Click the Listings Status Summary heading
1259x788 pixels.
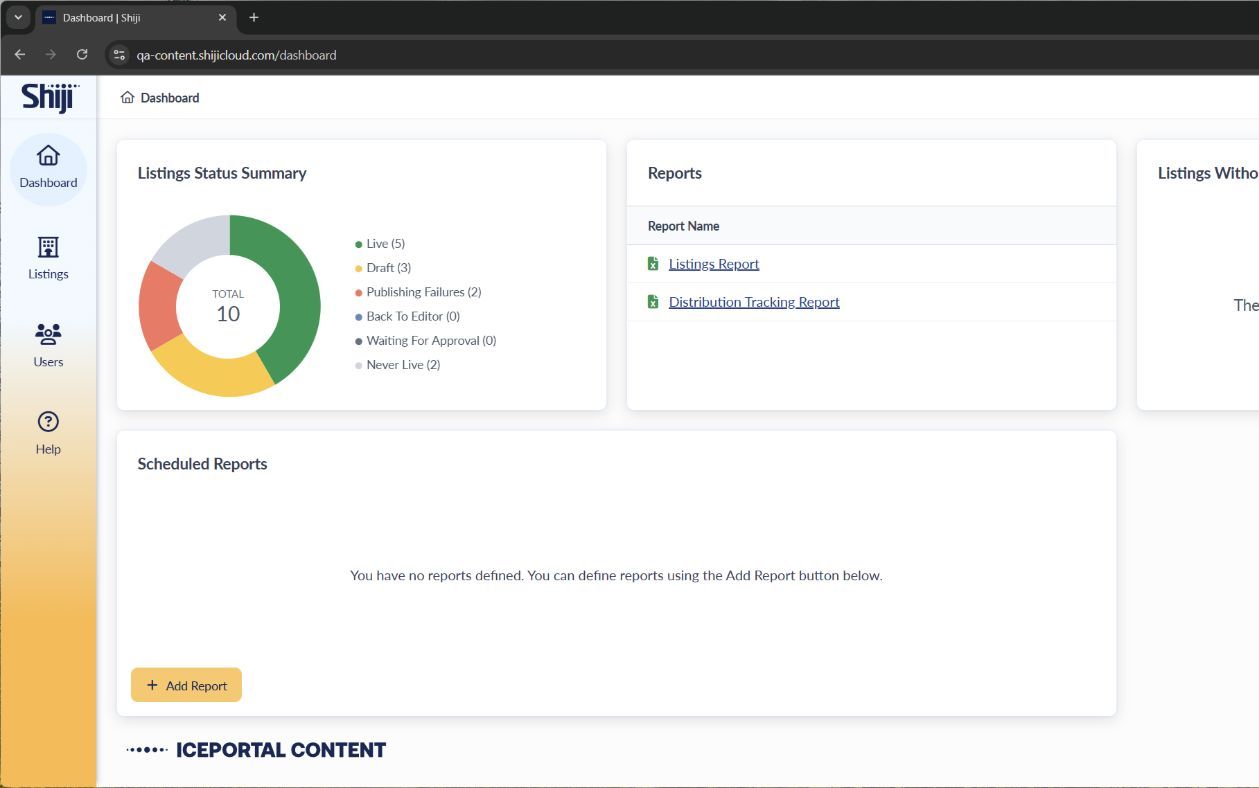click(222, 173)
